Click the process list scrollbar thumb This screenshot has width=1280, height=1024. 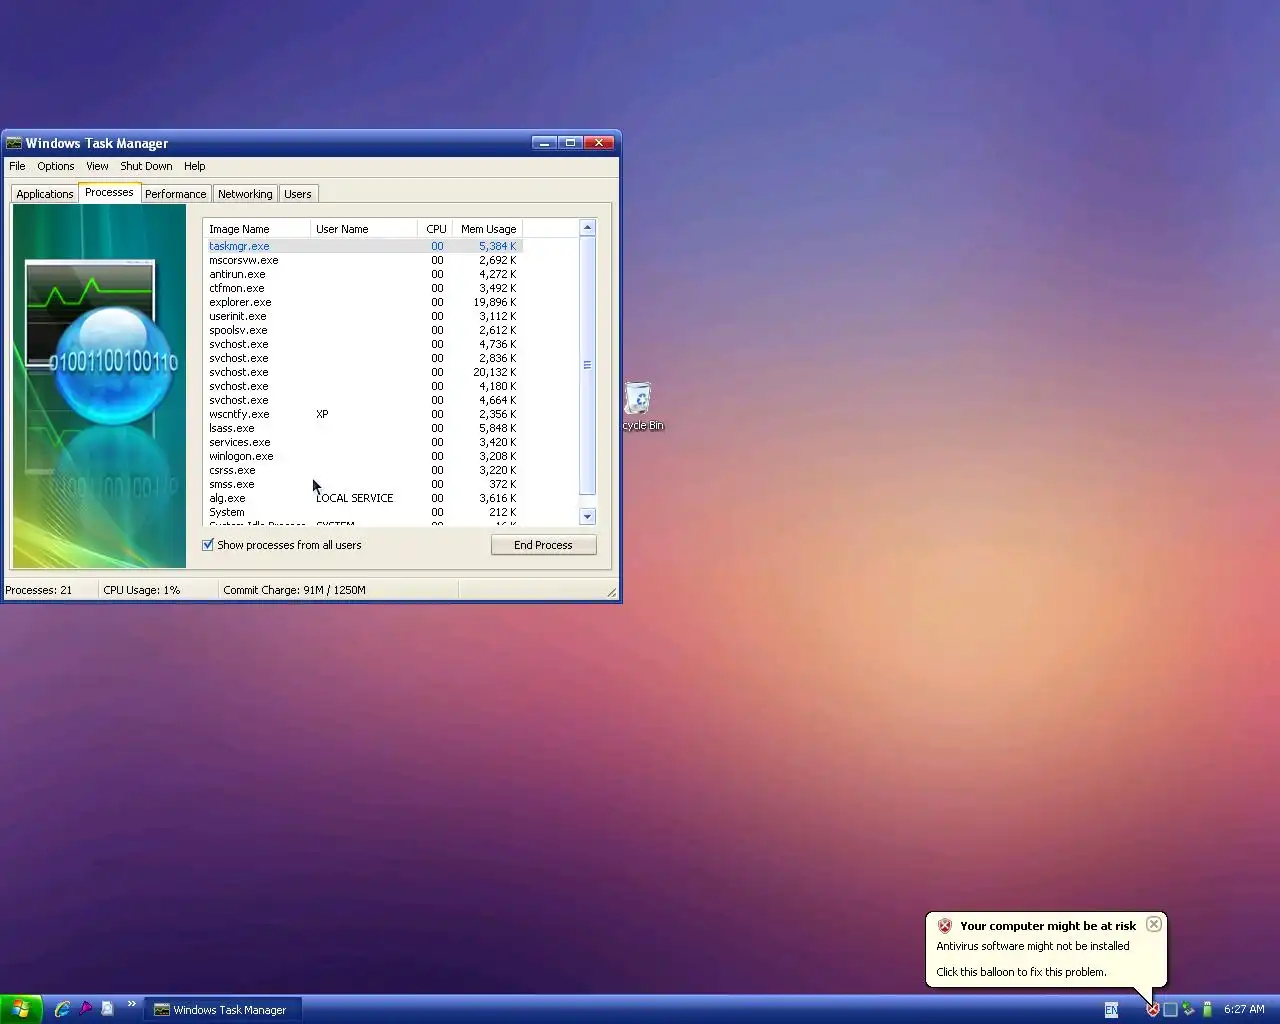[588, 365]
